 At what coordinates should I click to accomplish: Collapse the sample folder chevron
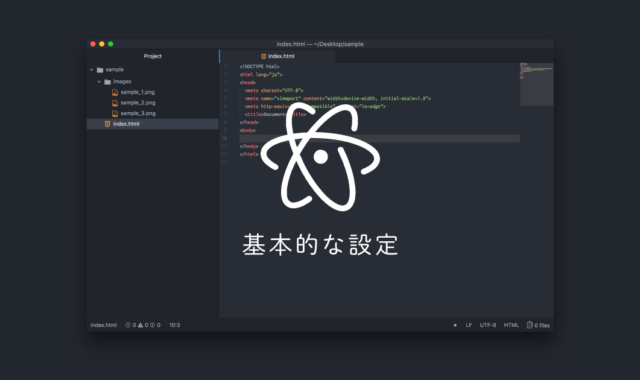click(x=92, y=70)
